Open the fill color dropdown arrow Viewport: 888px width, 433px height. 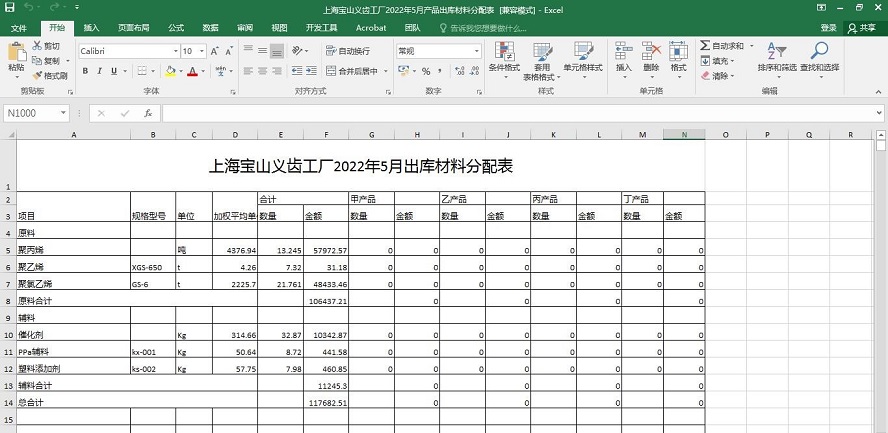[x=181, y=71]
